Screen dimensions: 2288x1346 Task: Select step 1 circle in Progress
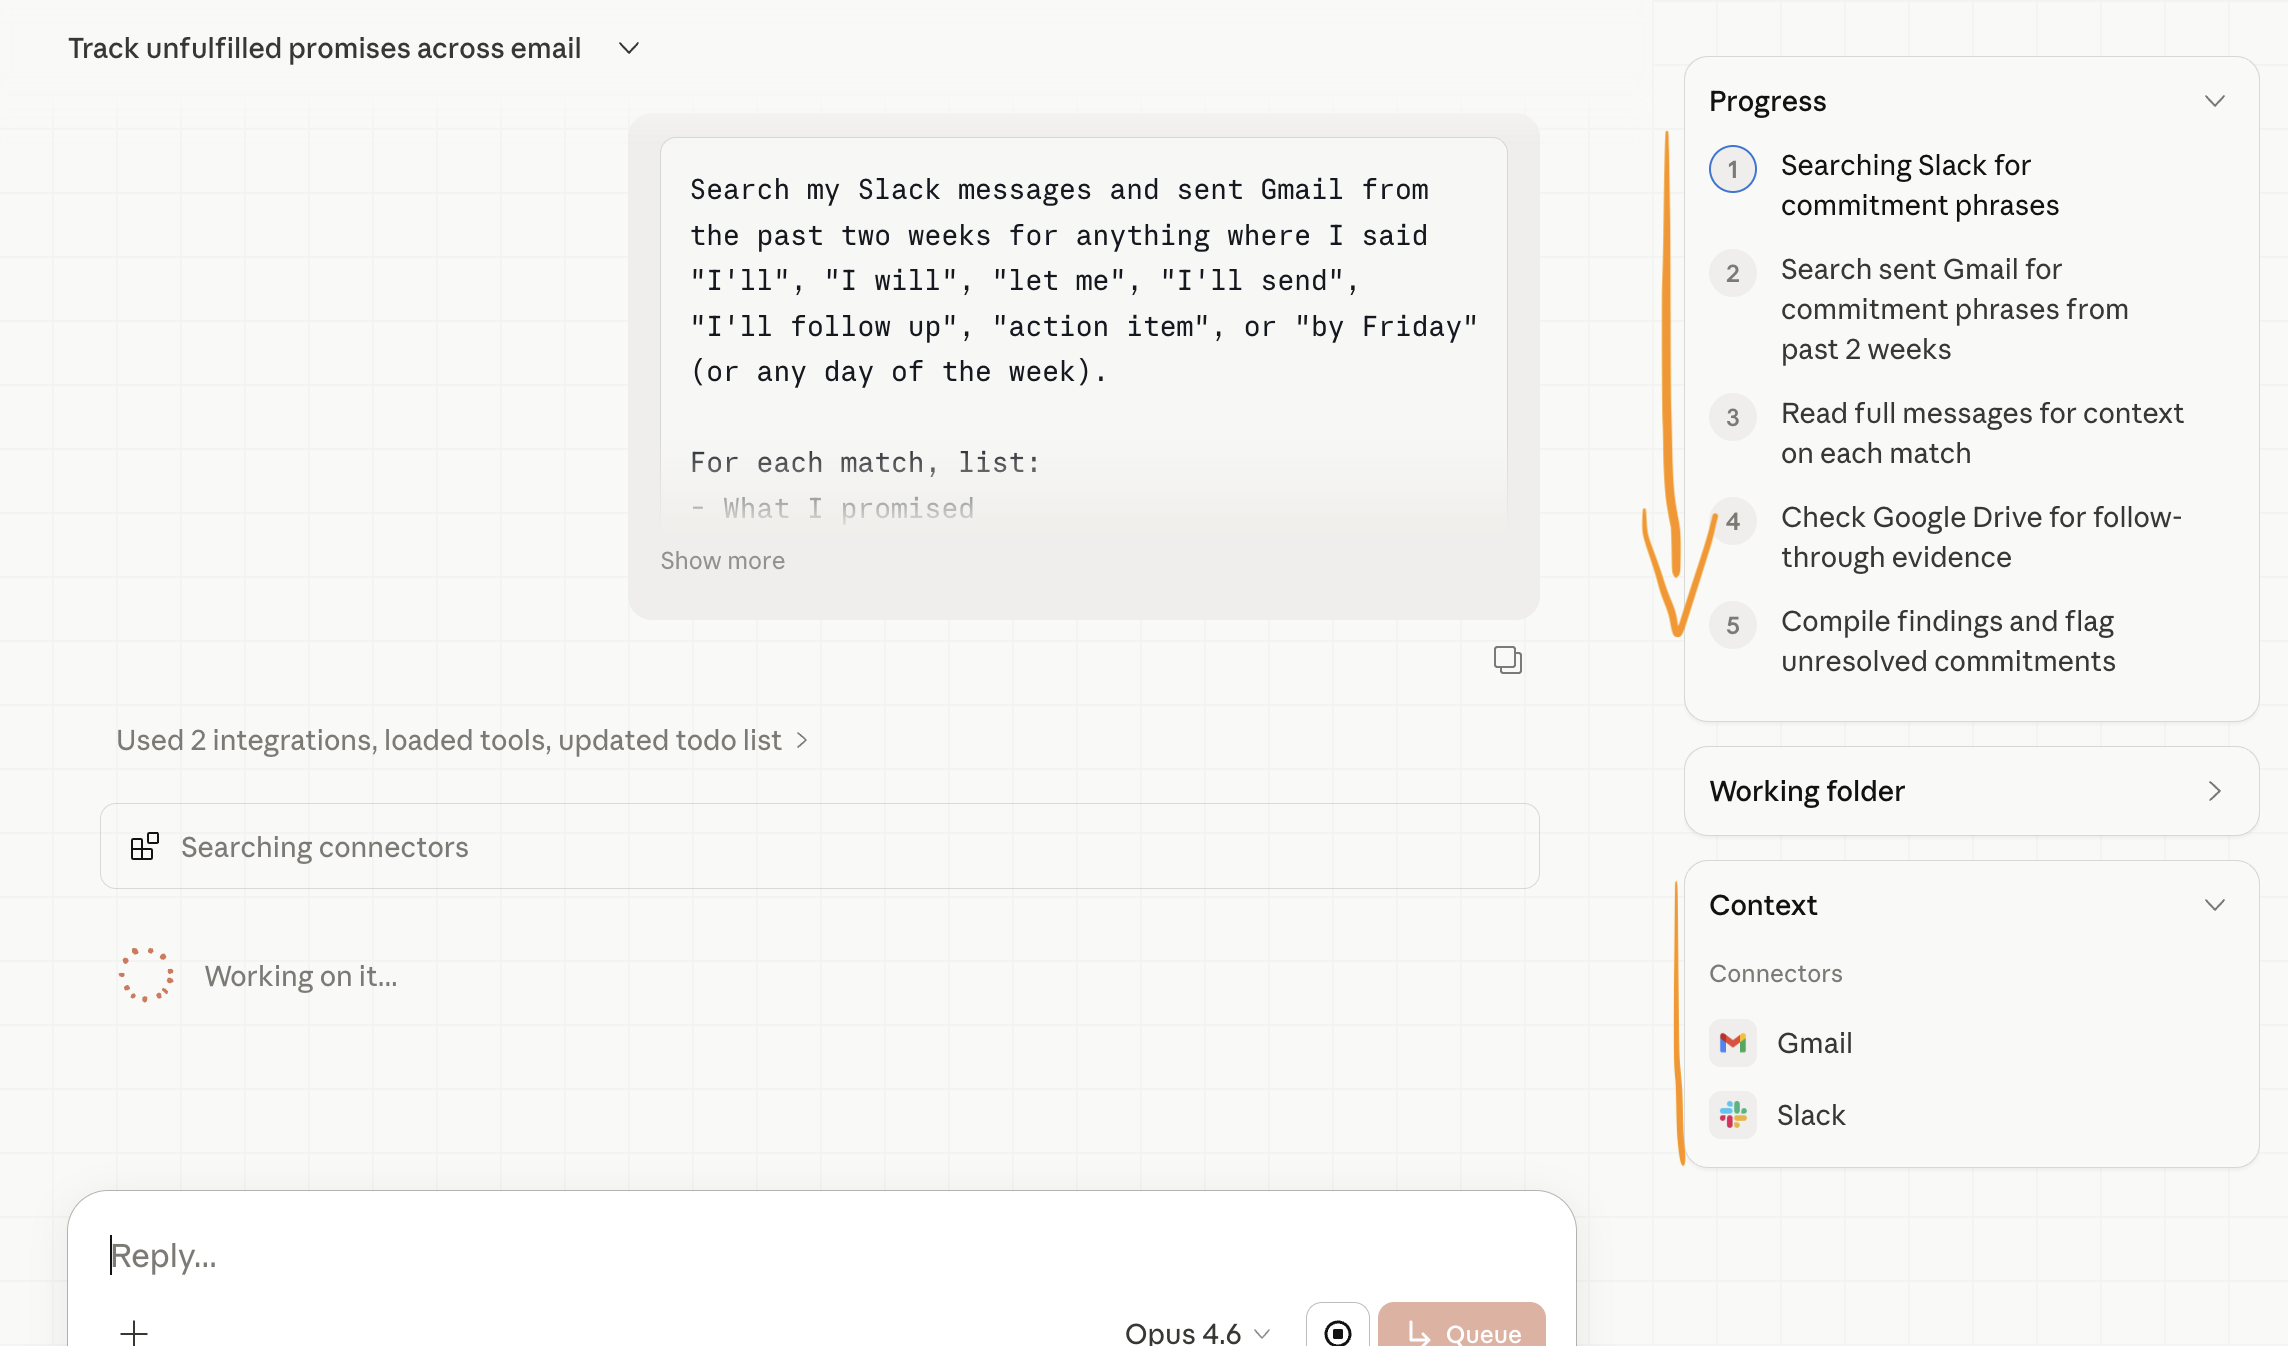[x=1733, y=169]
